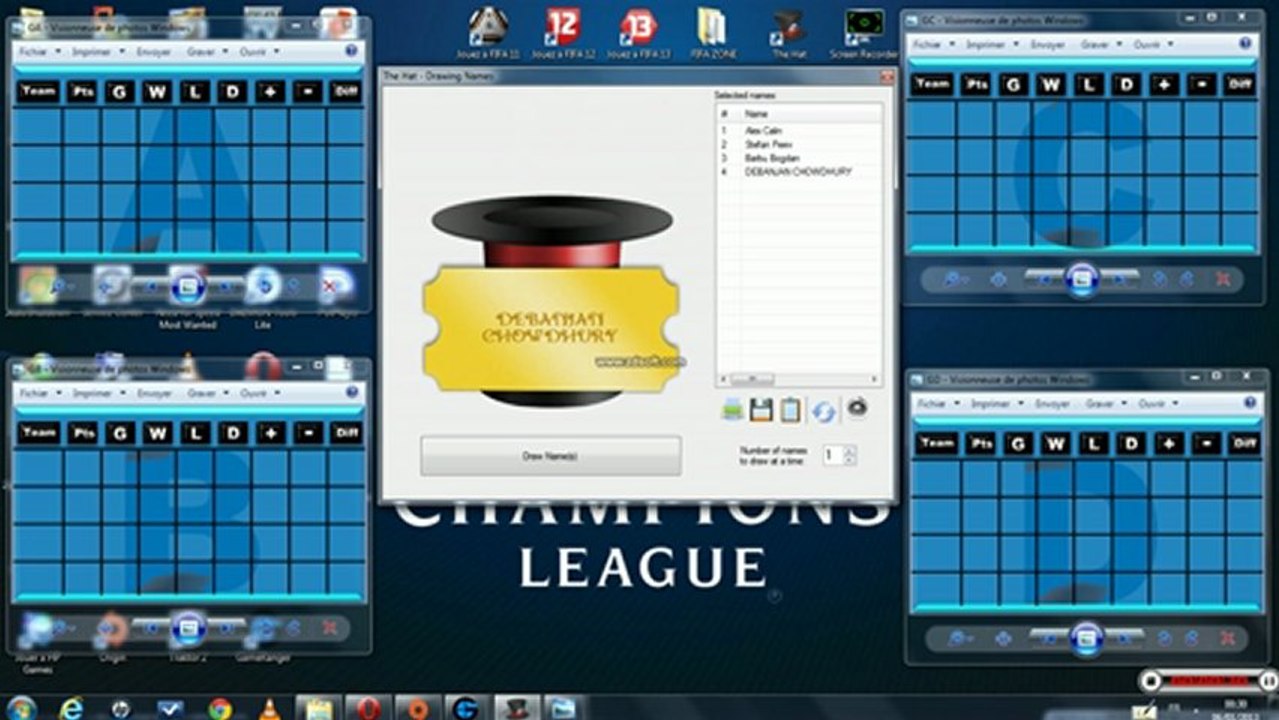Rotate clockwise in GC viewer
This screenshot has width=1279, height=720.
pos(1186,280)
